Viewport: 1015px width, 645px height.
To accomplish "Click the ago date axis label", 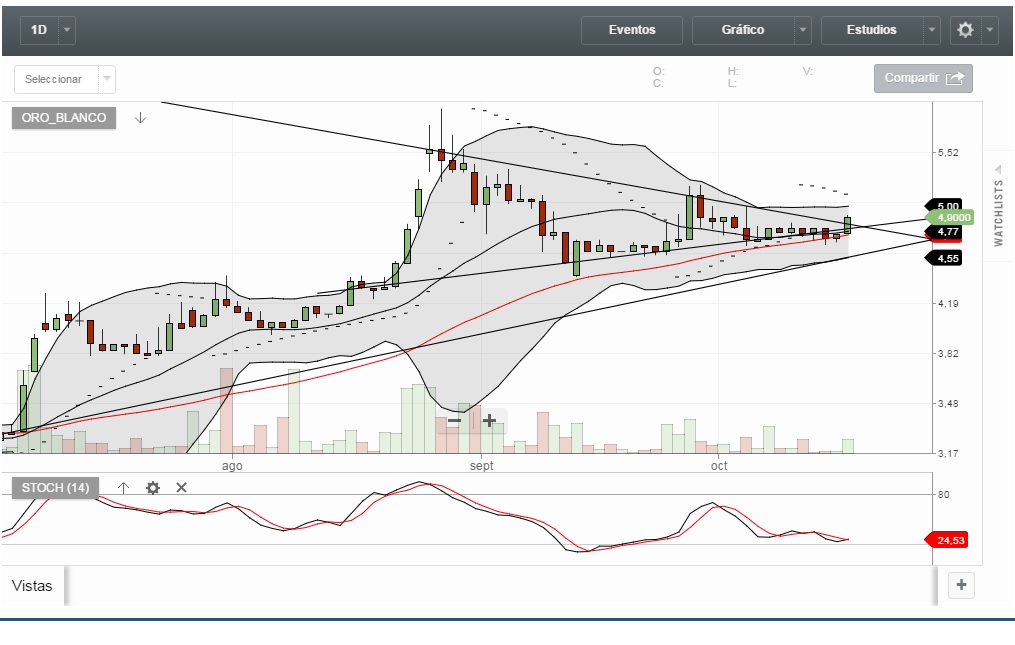I will pyautogui.click(x=232, y=466).
